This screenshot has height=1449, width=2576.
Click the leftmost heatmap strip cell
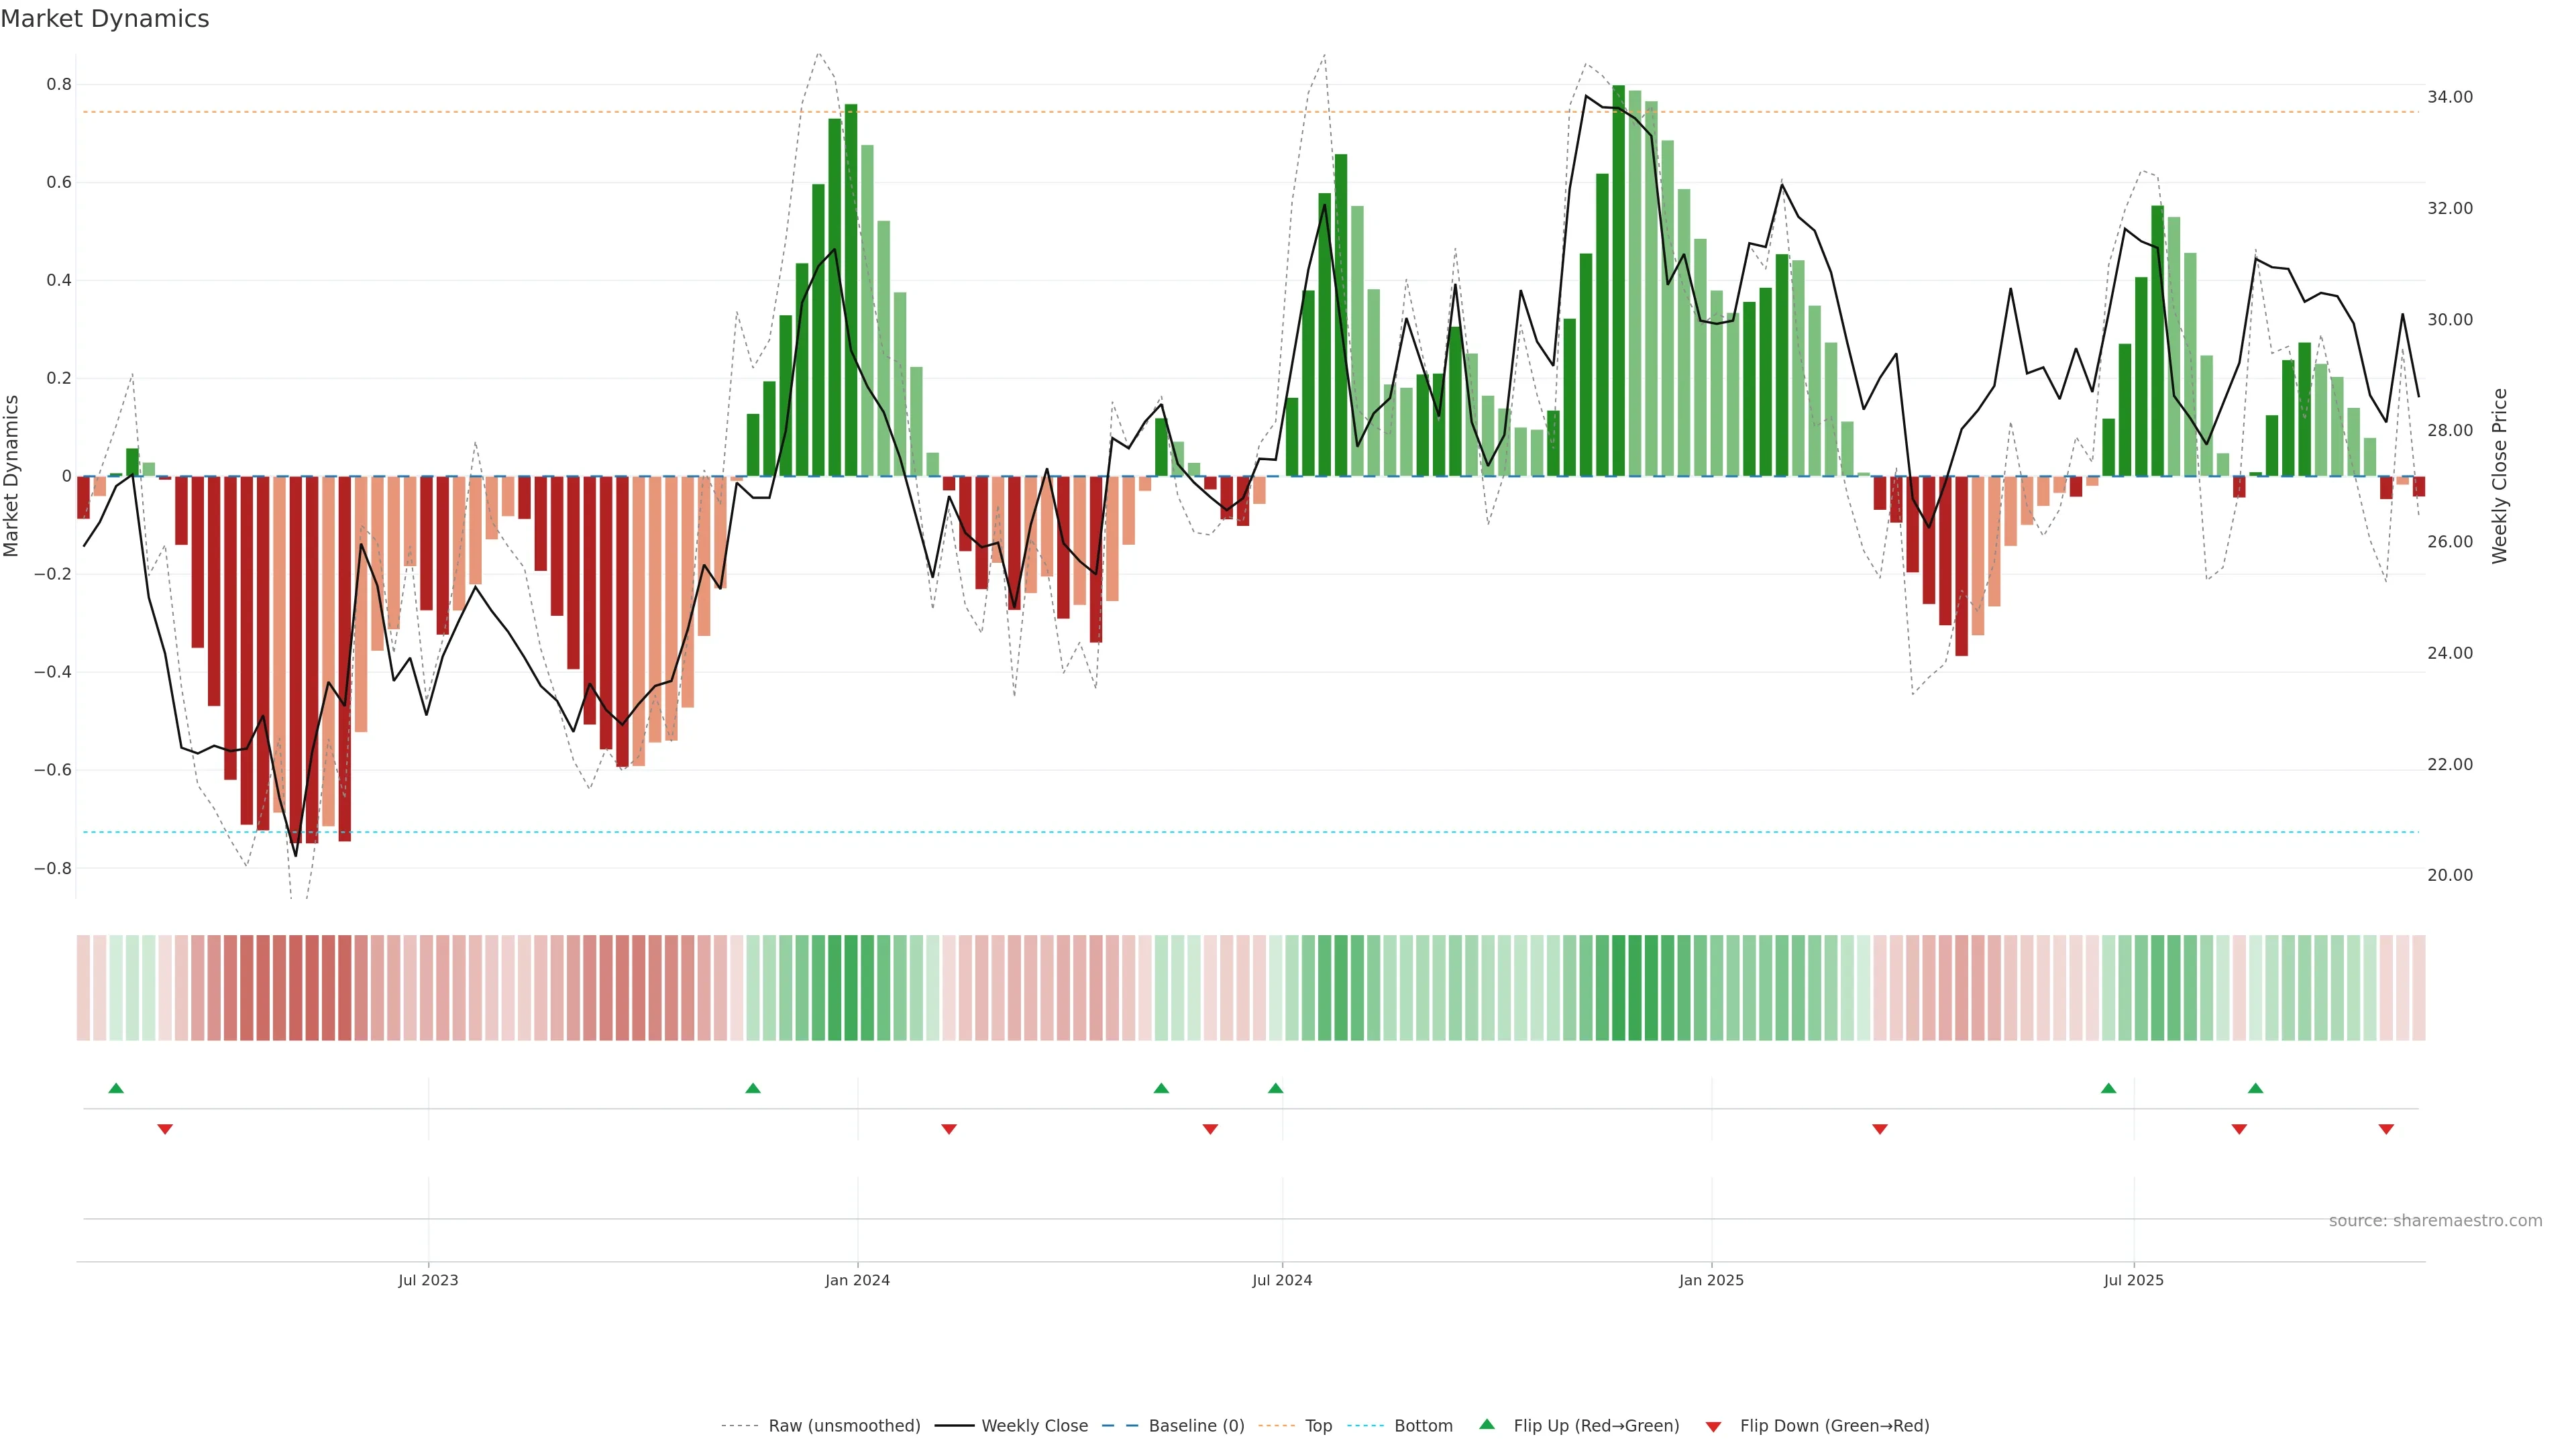[x=83, y=988]
